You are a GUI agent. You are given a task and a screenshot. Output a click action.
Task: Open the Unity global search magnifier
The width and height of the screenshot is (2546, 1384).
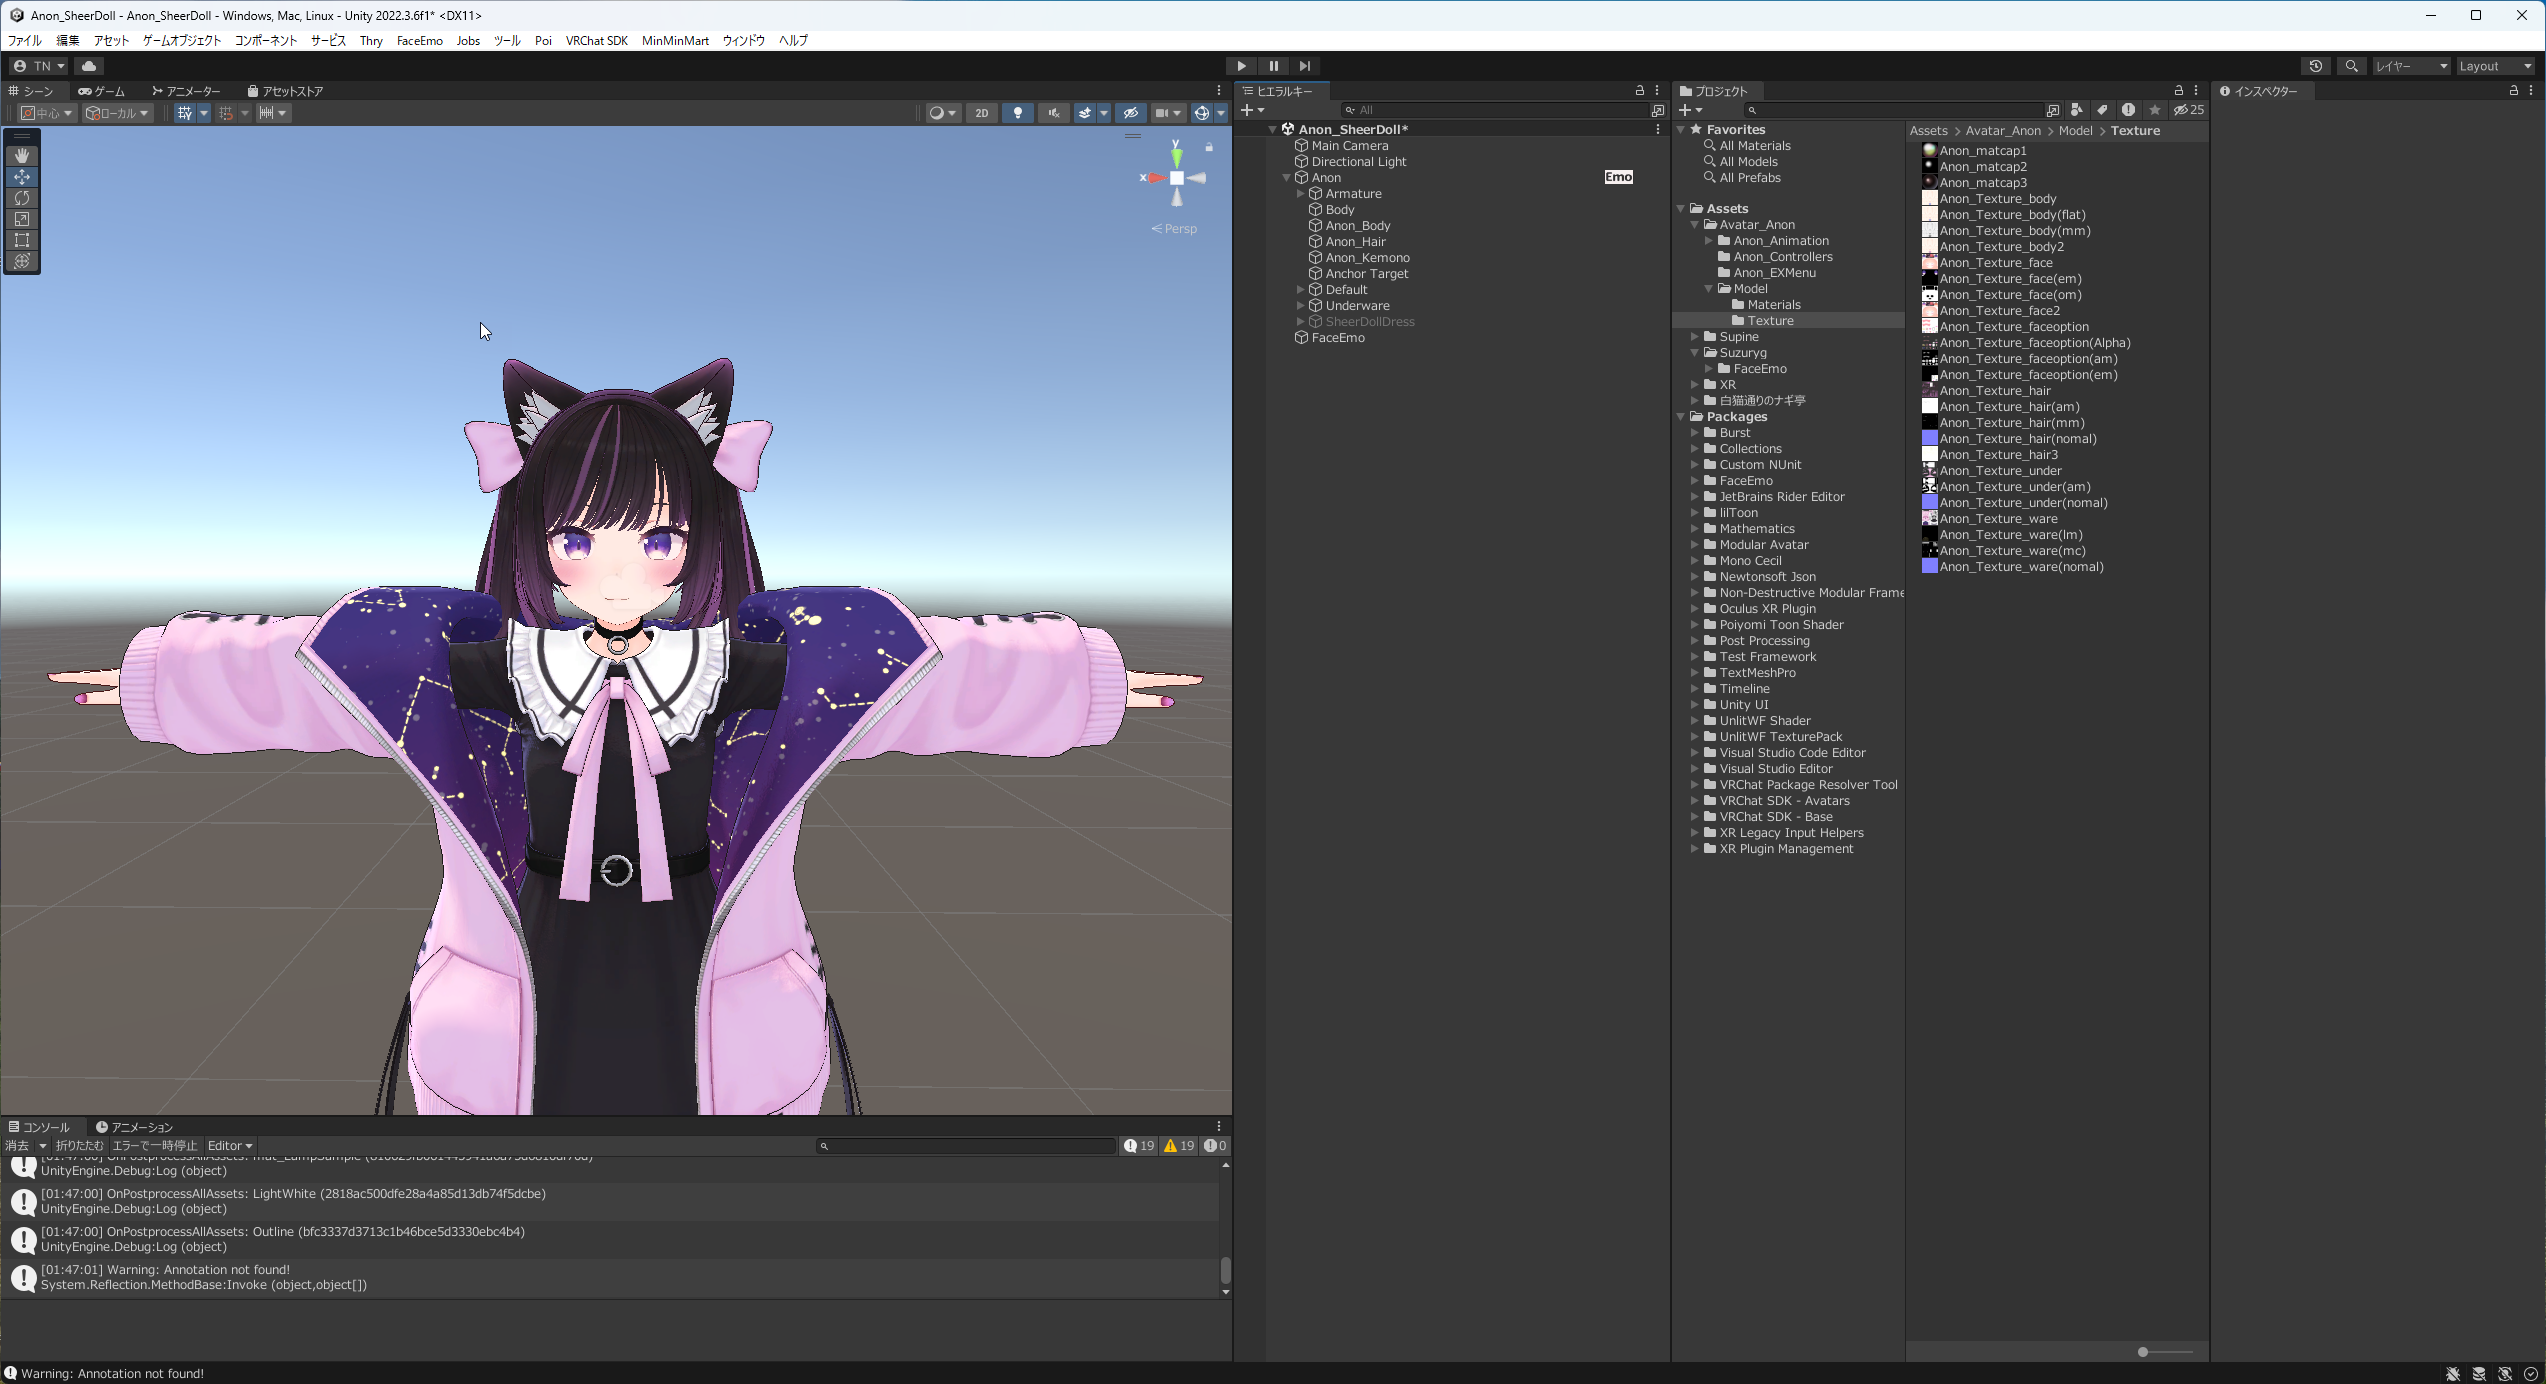[x=2352, y=66]
